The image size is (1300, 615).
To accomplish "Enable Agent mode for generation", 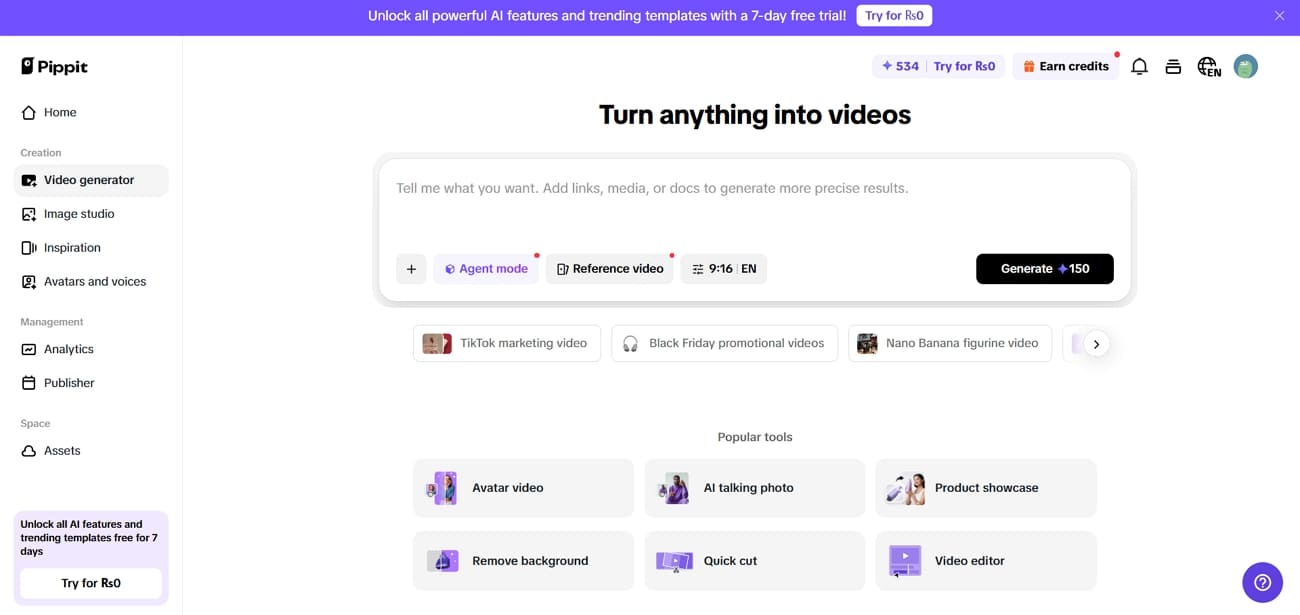I will pos(486,268).
